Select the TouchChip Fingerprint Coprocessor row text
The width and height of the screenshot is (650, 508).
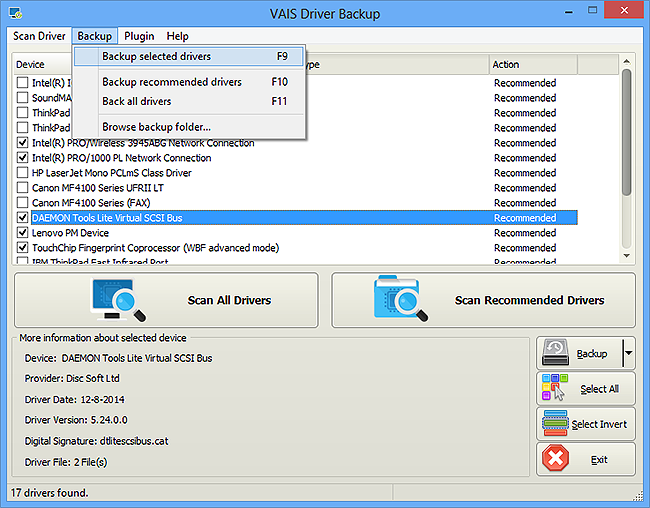pyautogui.click(x=155, y=248)
